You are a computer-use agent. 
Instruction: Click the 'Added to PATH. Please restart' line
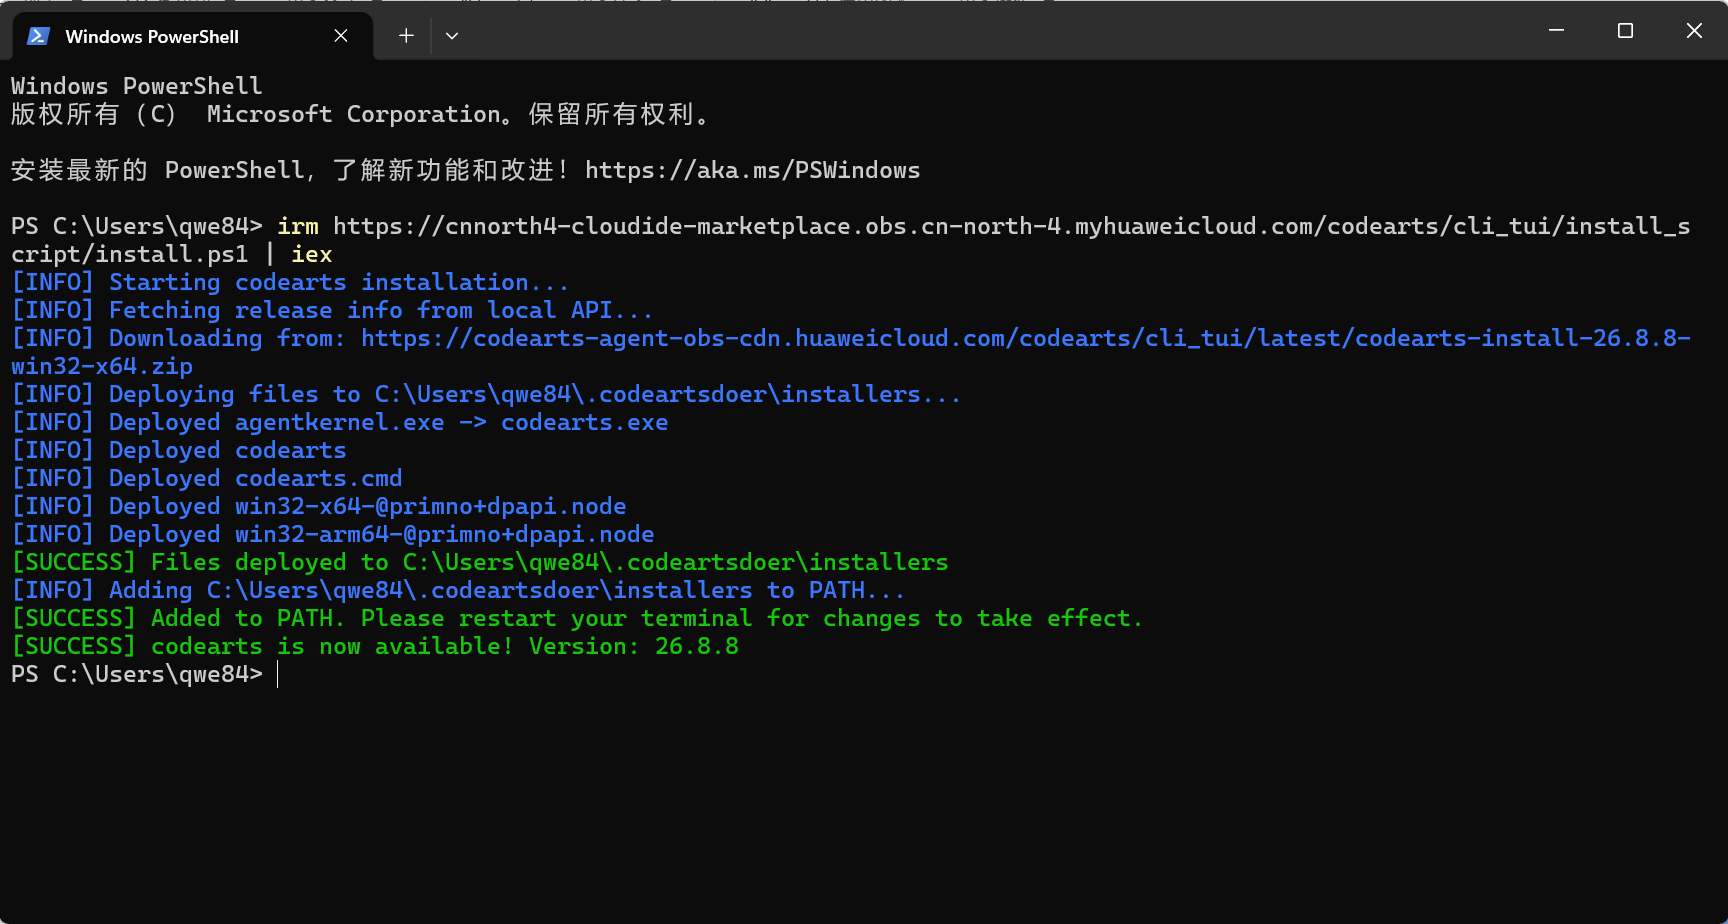[x=577, y=618]
